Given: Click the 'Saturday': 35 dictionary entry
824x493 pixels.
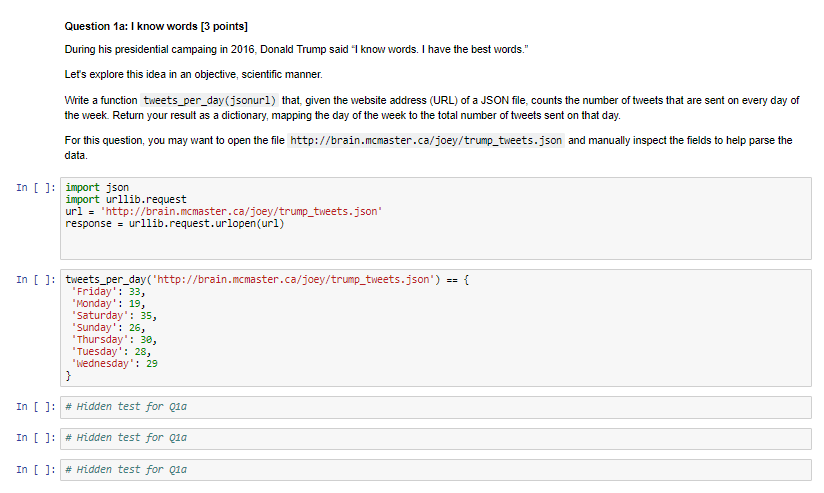Looking at the screenshot, I should pos(114,316).
